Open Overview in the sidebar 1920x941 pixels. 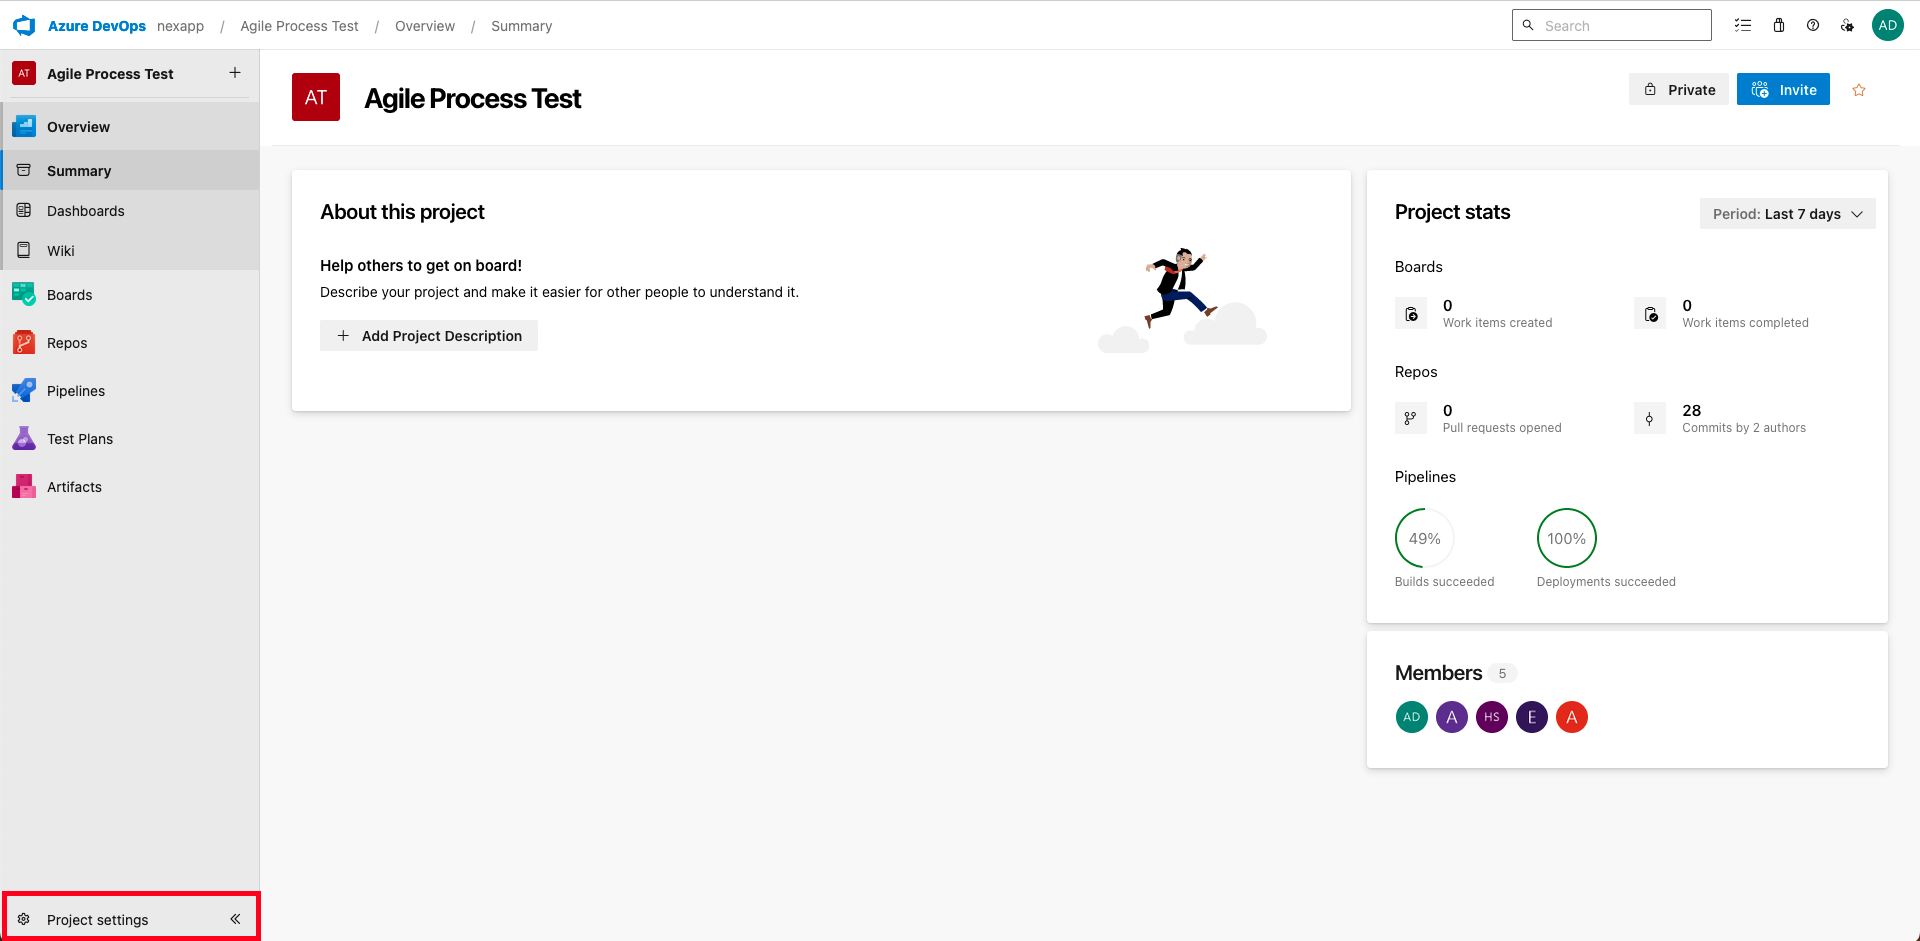[x=130, y=127]
